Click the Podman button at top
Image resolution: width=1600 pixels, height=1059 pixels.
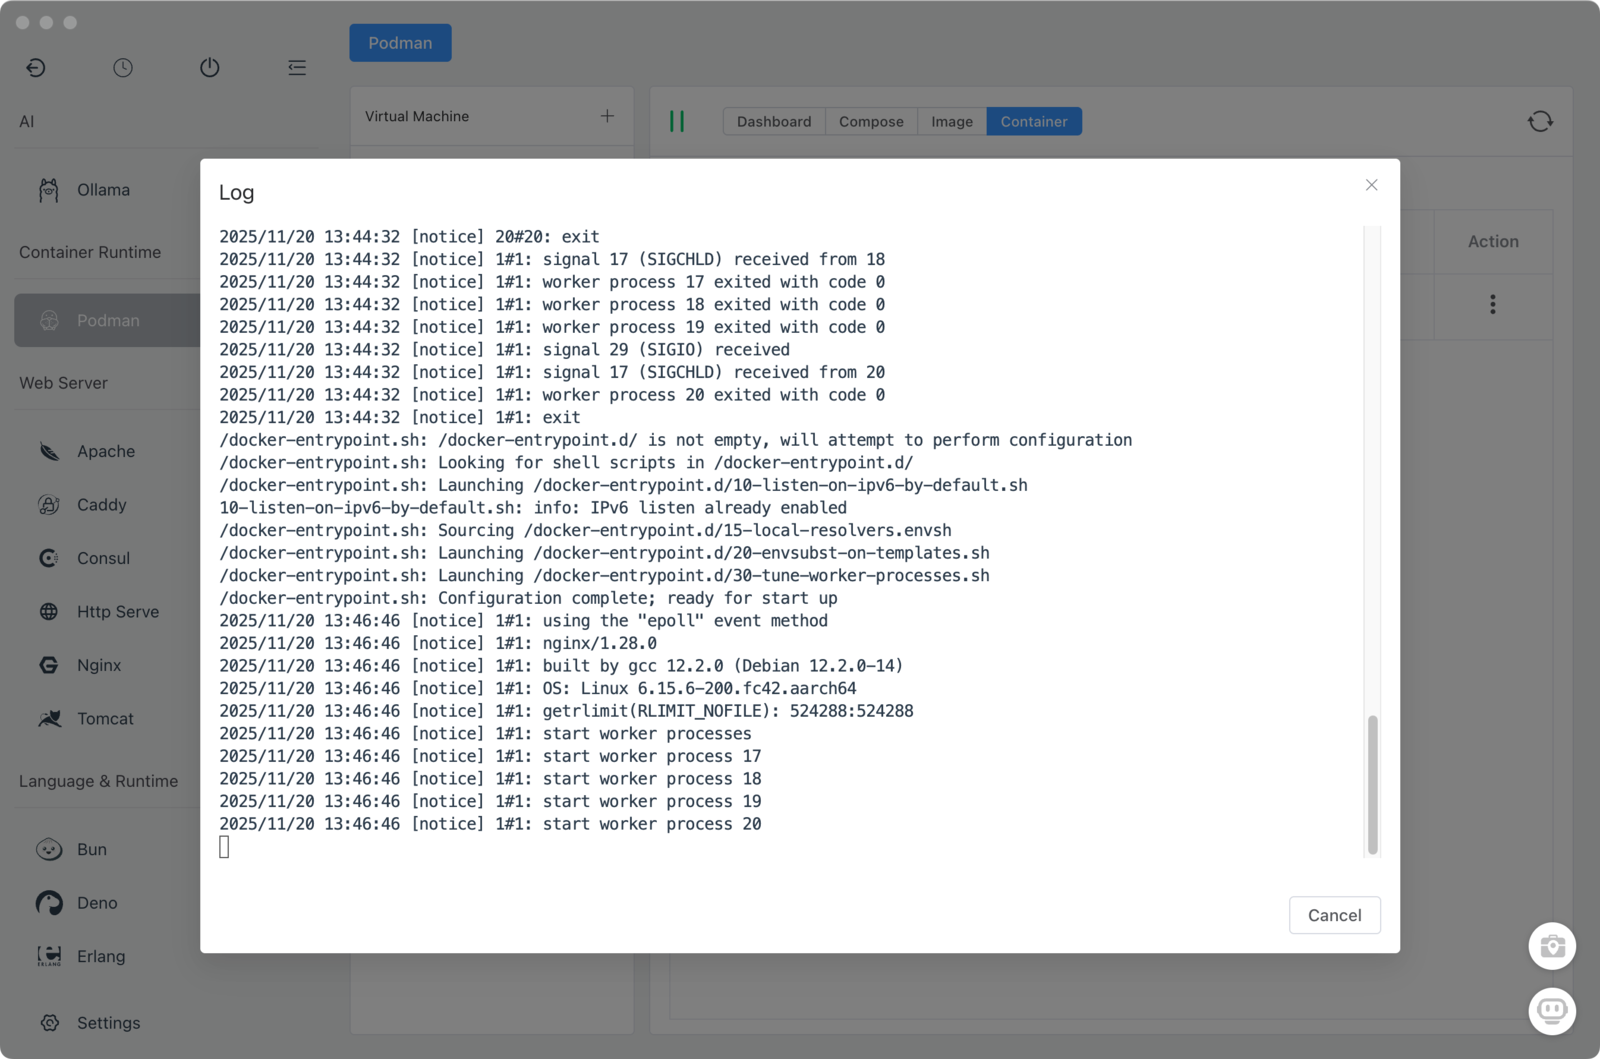pos(400,43)
